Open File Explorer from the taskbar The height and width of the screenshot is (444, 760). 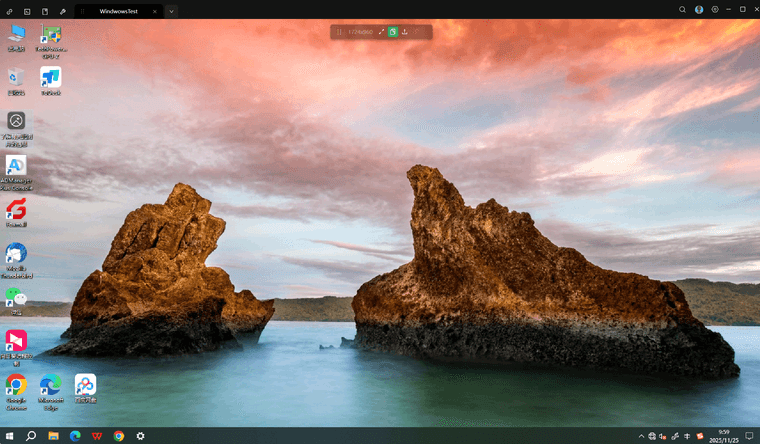(x=53, y=436)
